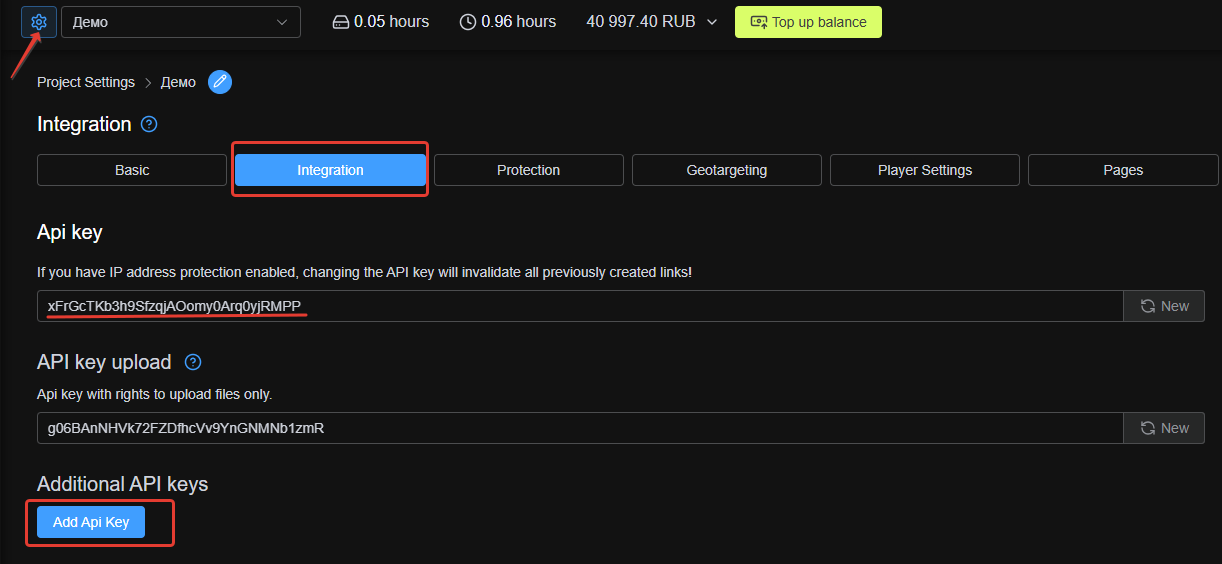
Task: Click the IP address protection warning text
Action: tap(364, 272)
